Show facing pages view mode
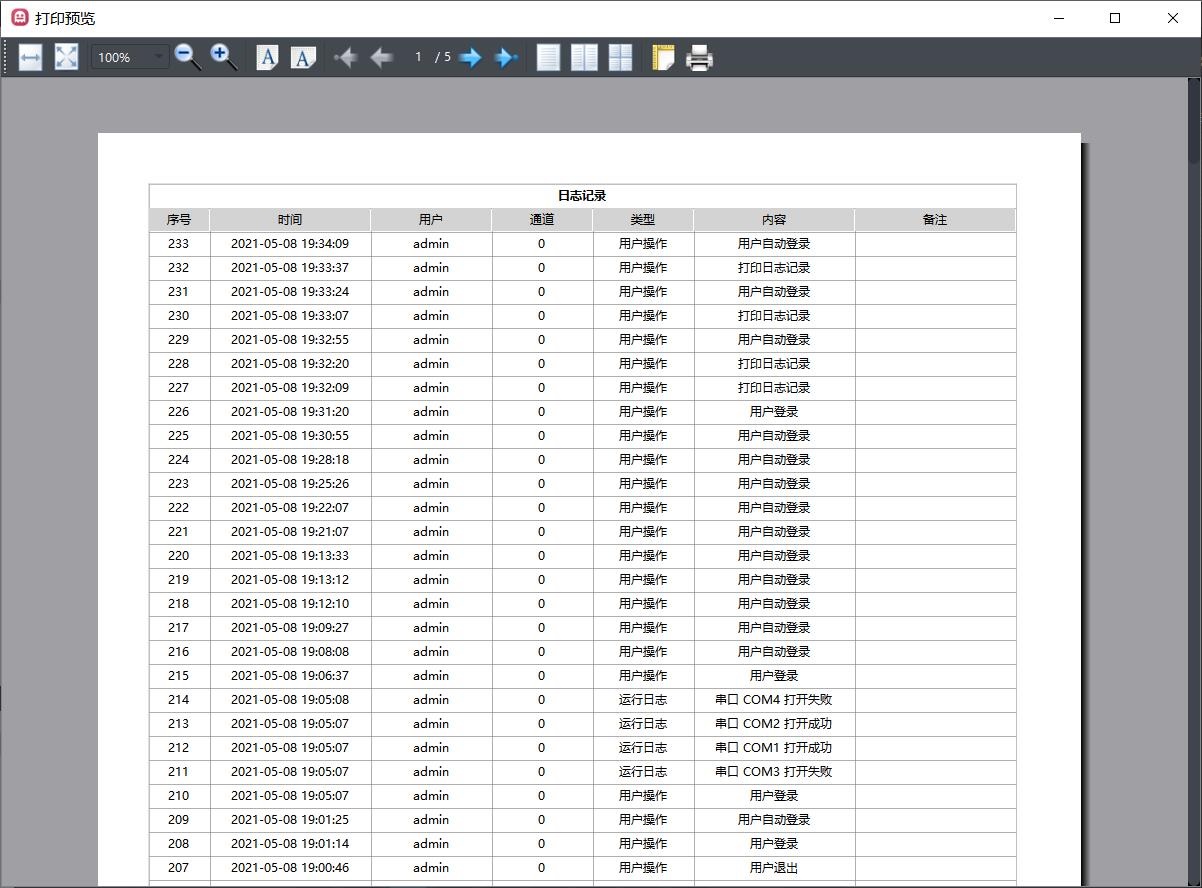The image size is (1202, 888). pos(584,58)
